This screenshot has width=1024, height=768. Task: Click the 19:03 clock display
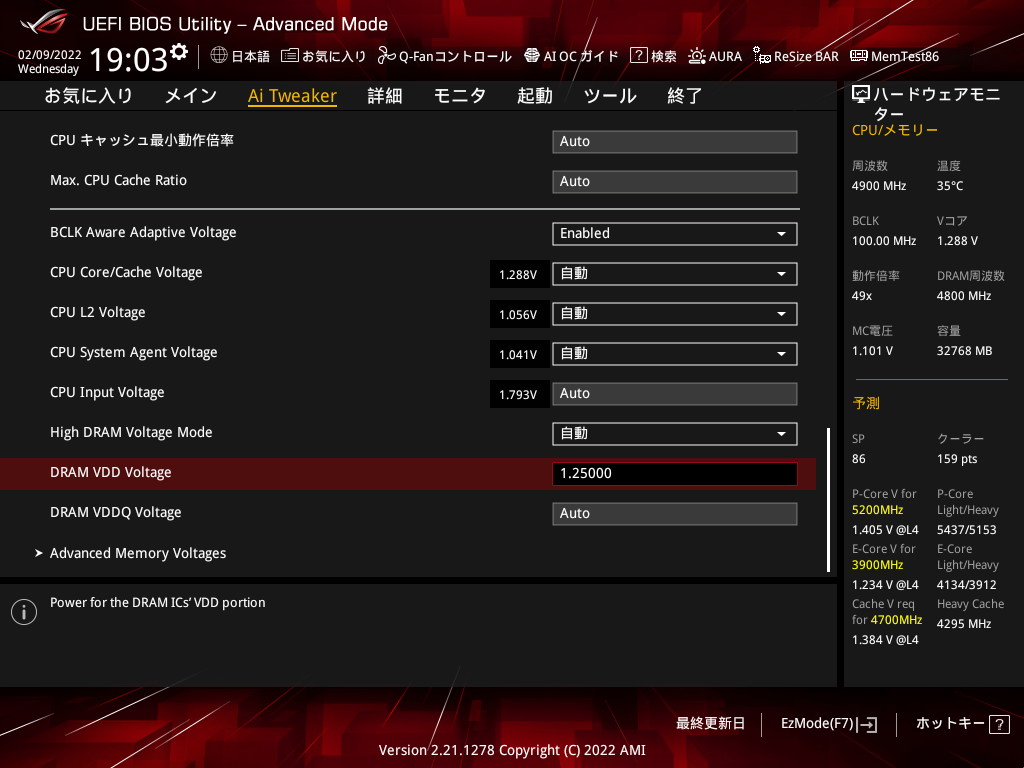pyautogui.click(x=129, y=59)
